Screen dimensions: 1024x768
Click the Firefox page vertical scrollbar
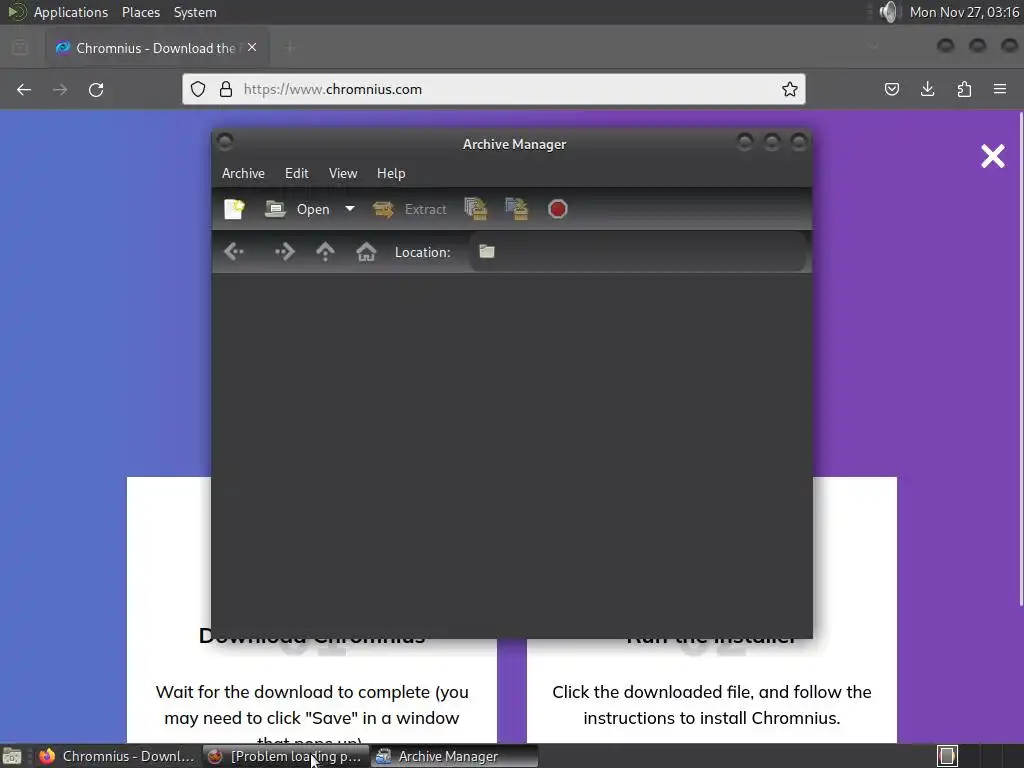coord(1020,359)
